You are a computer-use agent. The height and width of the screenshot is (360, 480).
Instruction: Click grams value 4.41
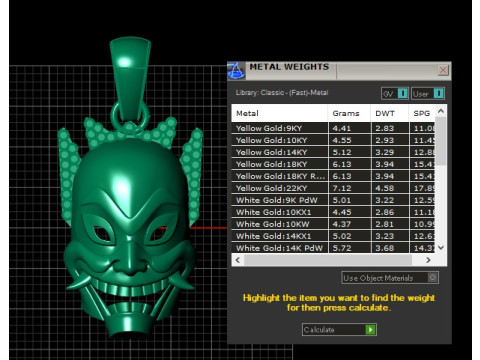tap(342, 128)
